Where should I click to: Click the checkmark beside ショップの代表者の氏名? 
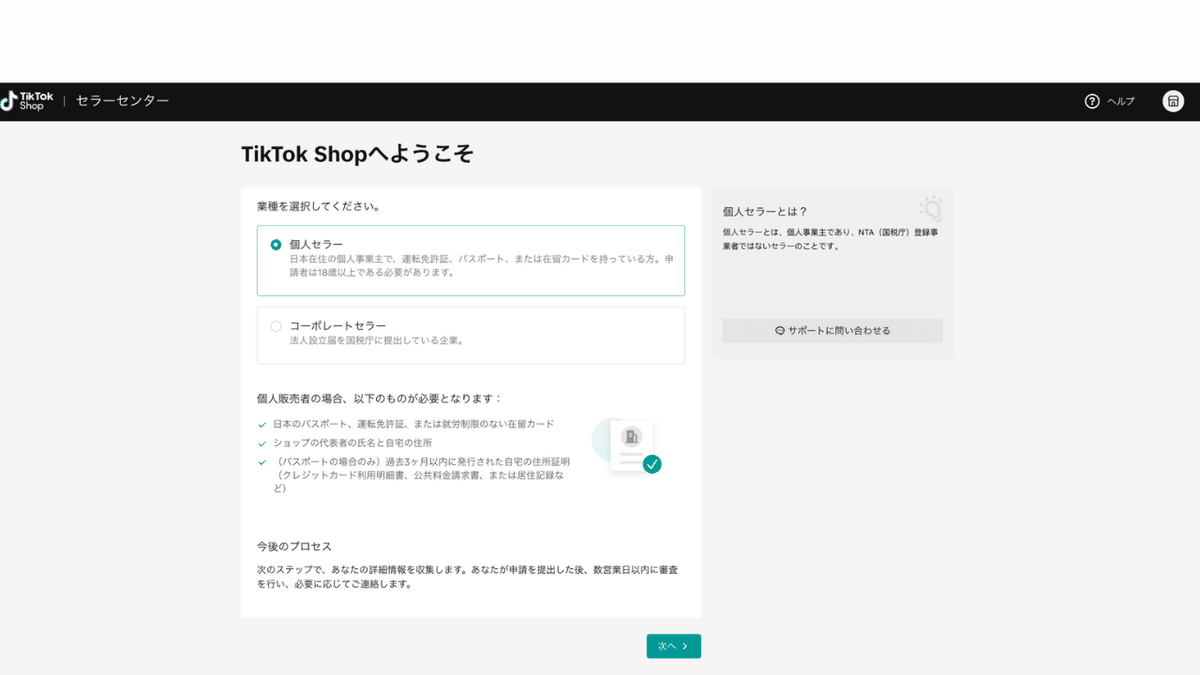[262, 443]
